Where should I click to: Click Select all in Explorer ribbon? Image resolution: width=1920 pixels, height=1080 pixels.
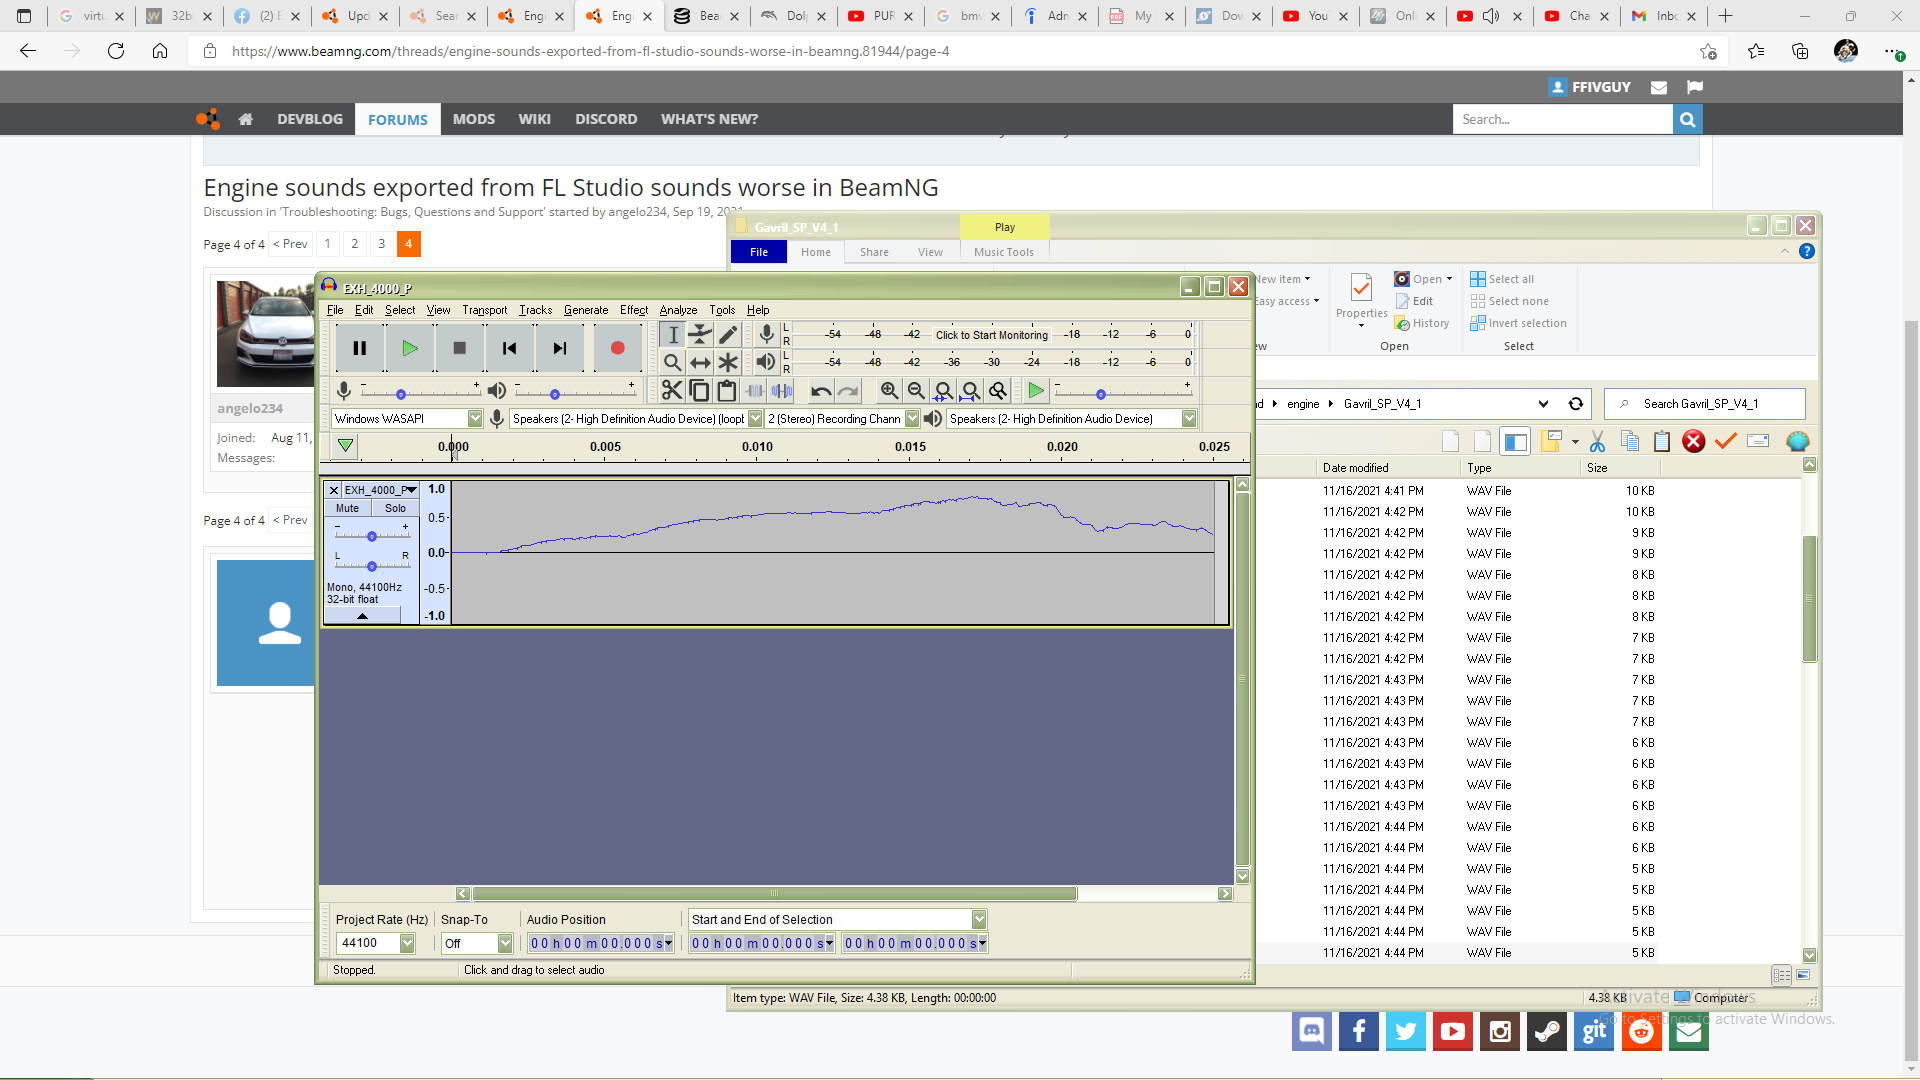[x=1502, y=279]
